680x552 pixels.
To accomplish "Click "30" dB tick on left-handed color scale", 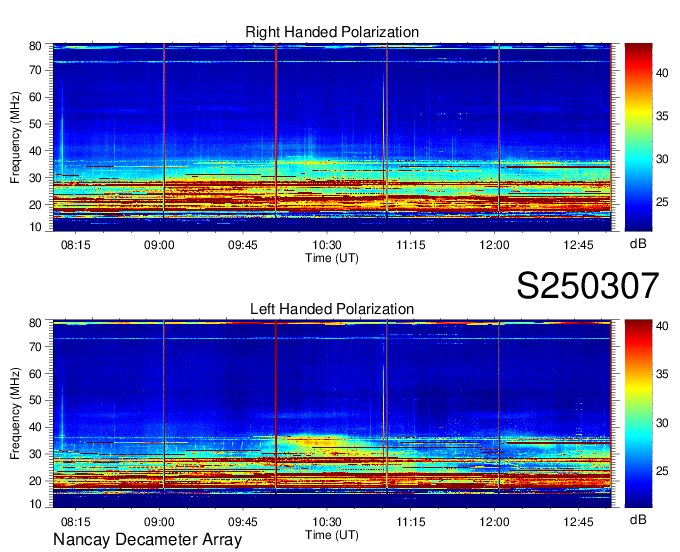I will (662, 423).
